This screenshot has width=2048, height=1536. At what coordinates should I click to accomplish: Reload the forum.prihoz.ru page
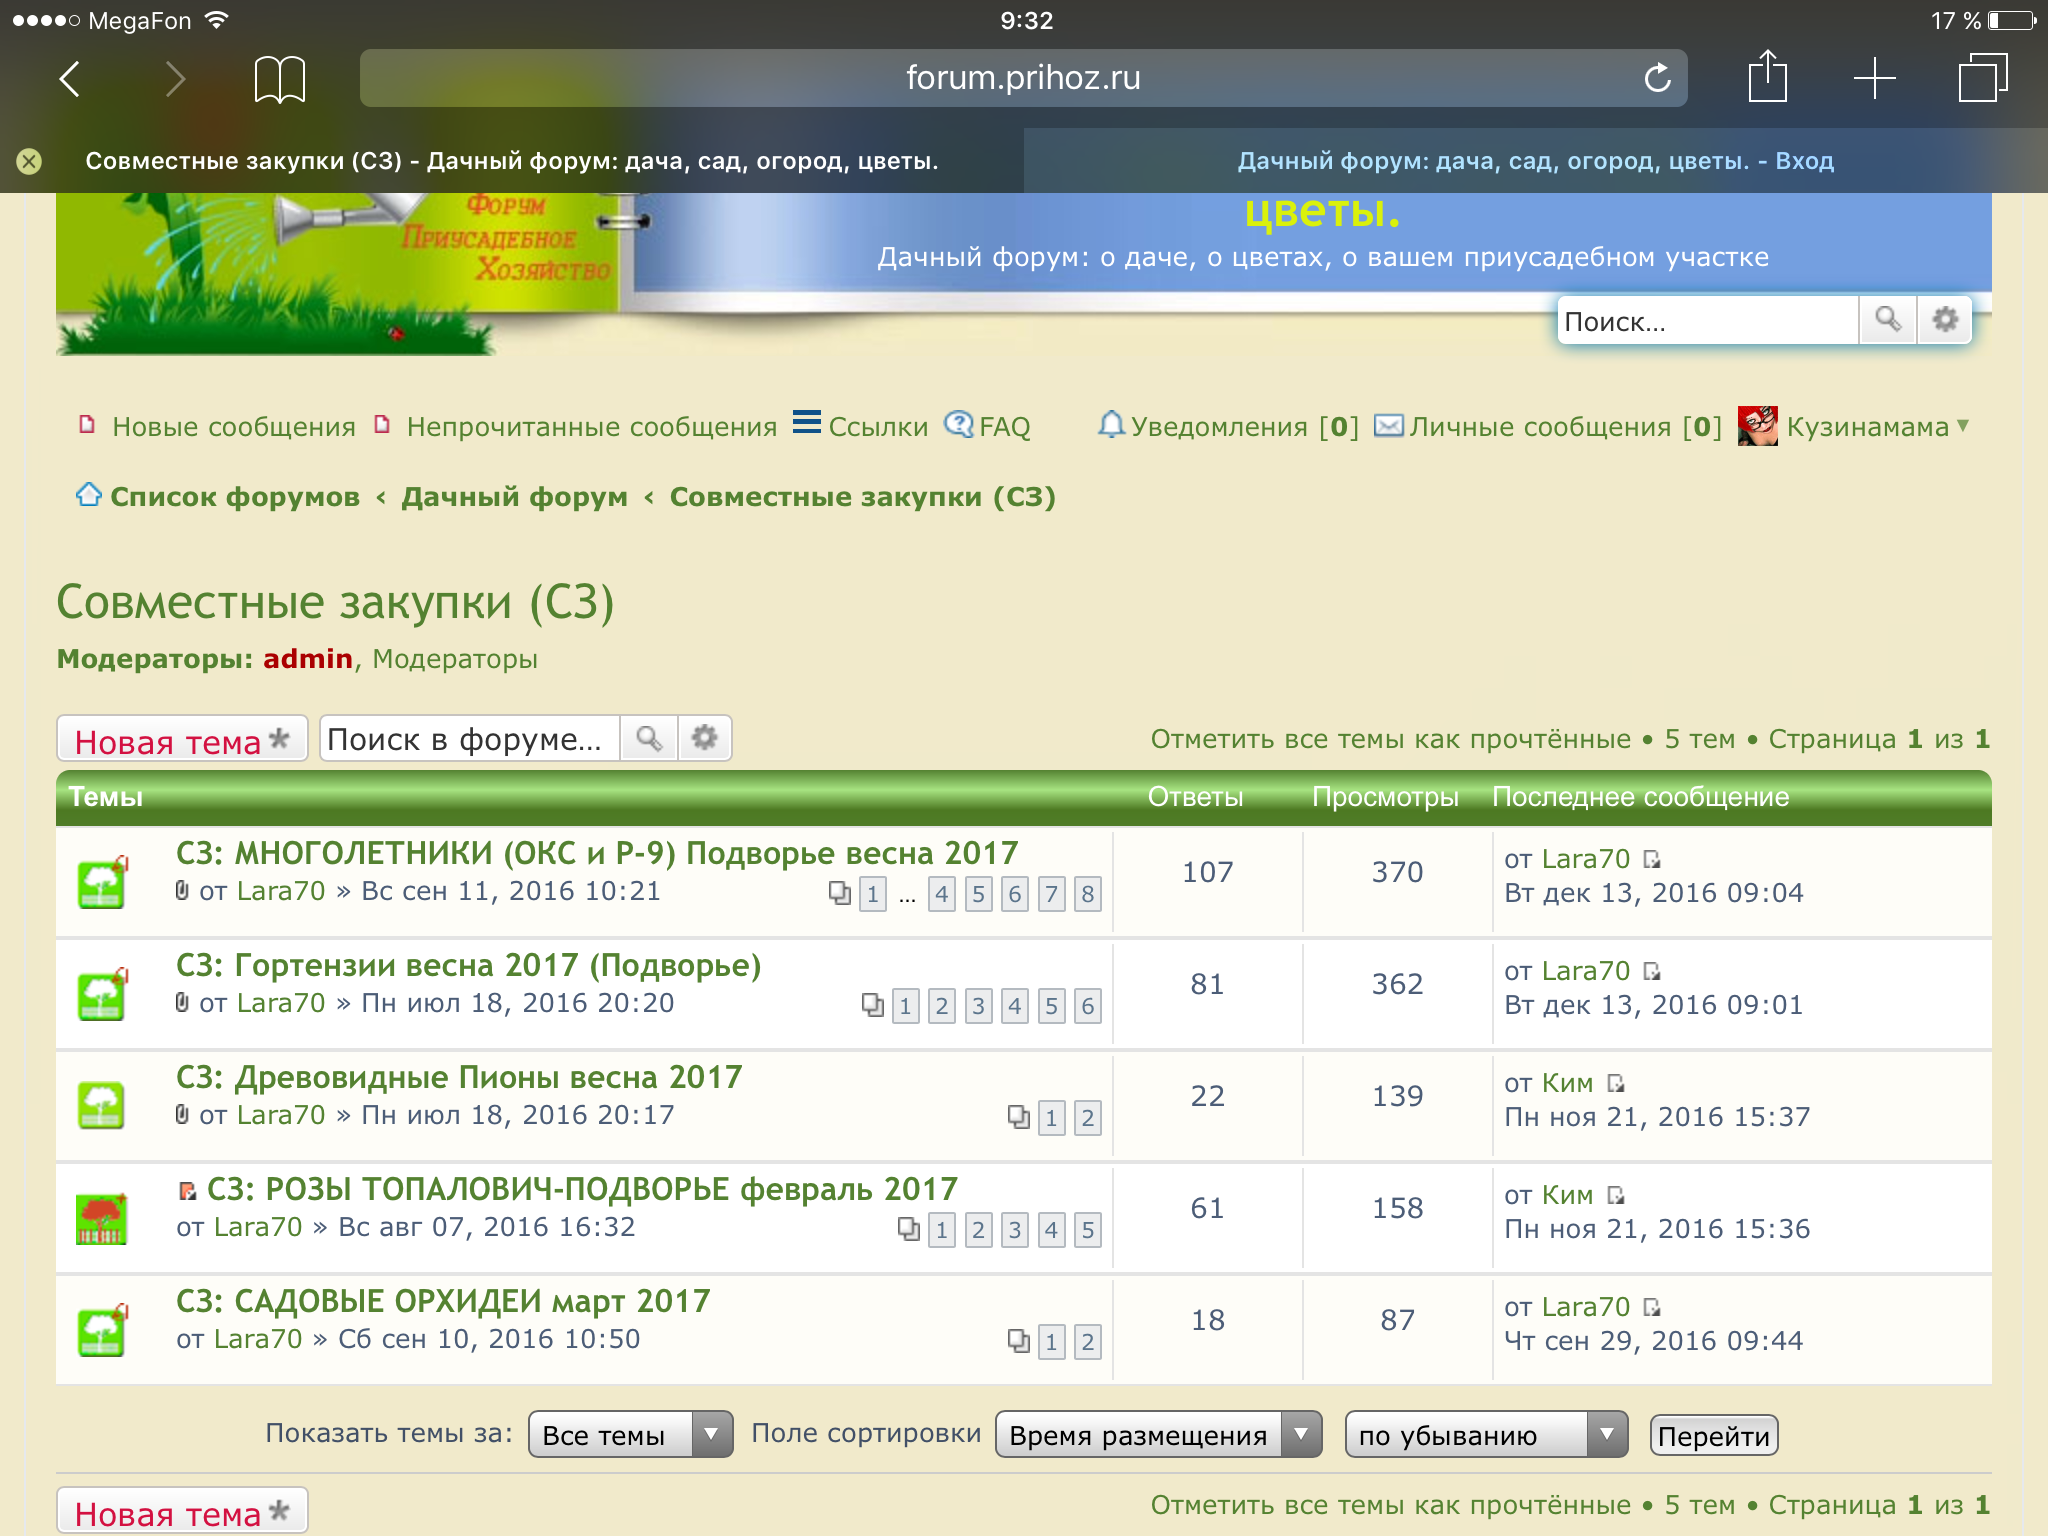point(1657,78)
